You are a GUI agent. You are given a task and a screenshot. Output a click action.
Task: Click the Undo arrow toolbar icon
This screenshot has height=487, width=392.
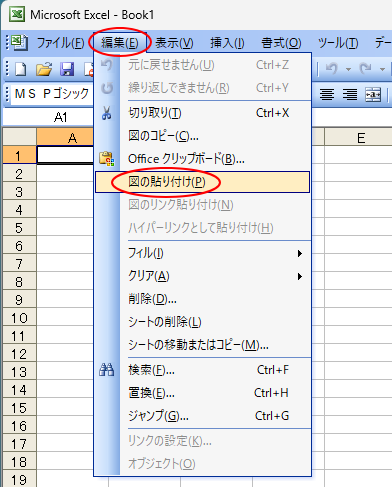pos(332,69)
